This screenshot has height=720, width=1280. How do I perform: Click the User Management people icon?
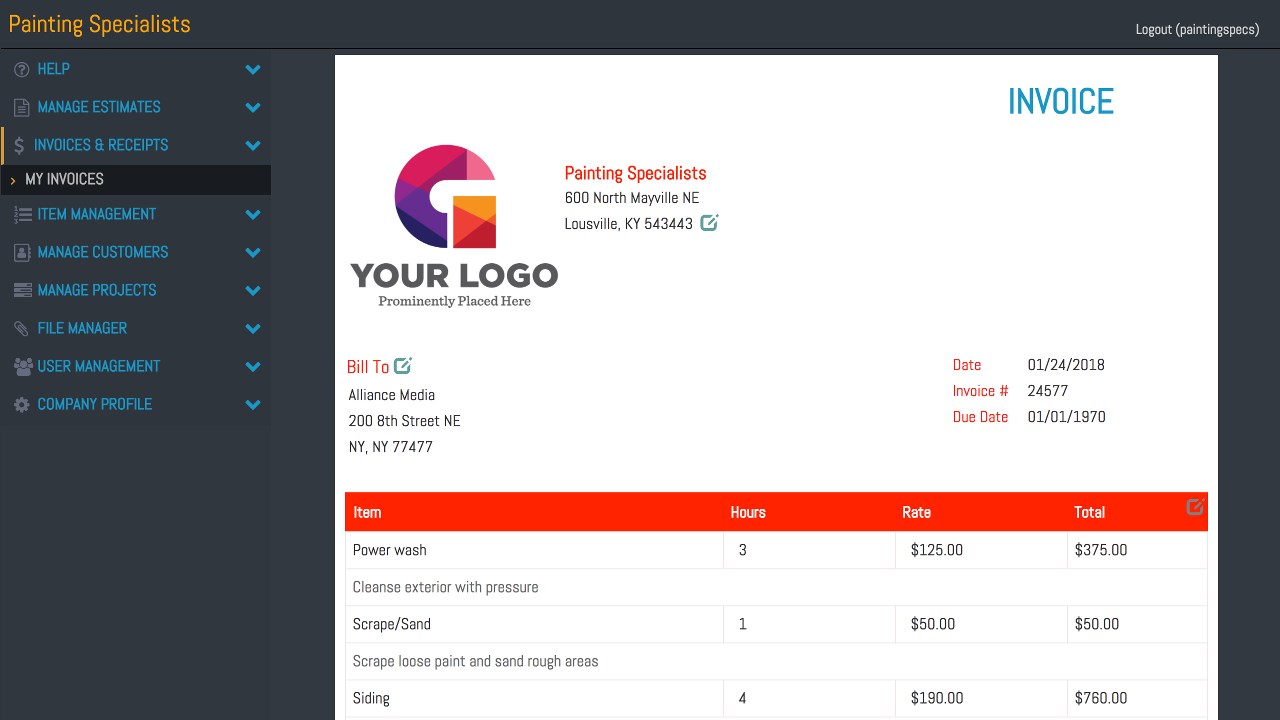point(21,366)
